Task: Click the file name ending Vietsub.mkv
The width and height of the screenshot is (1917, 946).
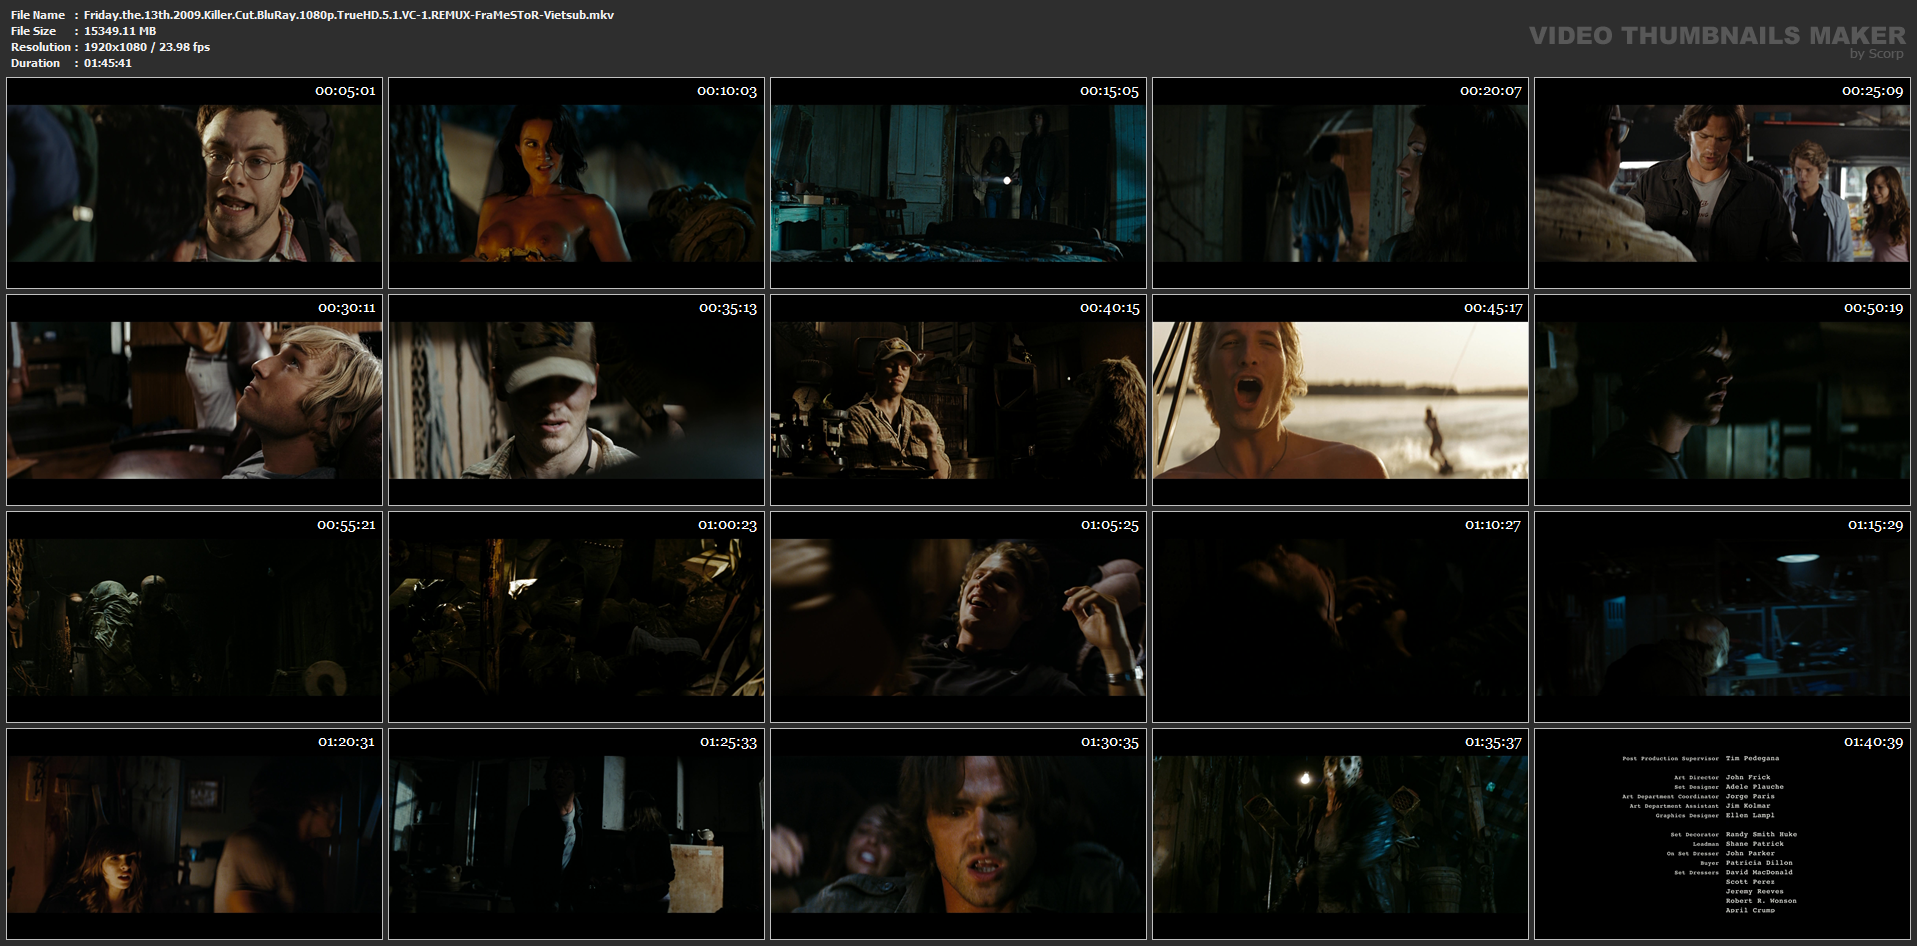Action: pos(349,15)
